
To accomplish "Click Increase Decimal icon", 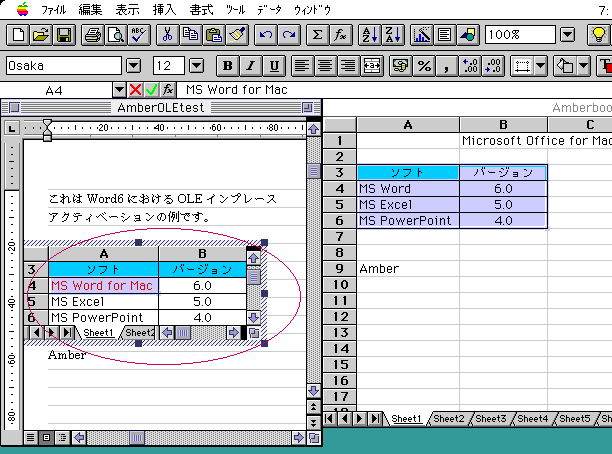I will click(470, 66).
